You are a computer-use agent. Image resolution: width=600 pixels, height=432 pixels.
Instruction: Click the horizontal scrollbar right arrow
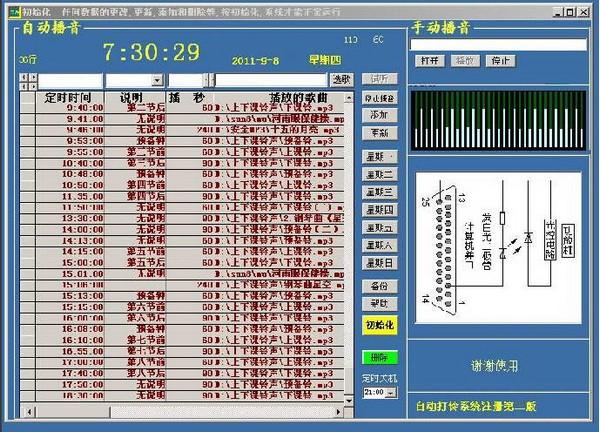coord(338,412)
